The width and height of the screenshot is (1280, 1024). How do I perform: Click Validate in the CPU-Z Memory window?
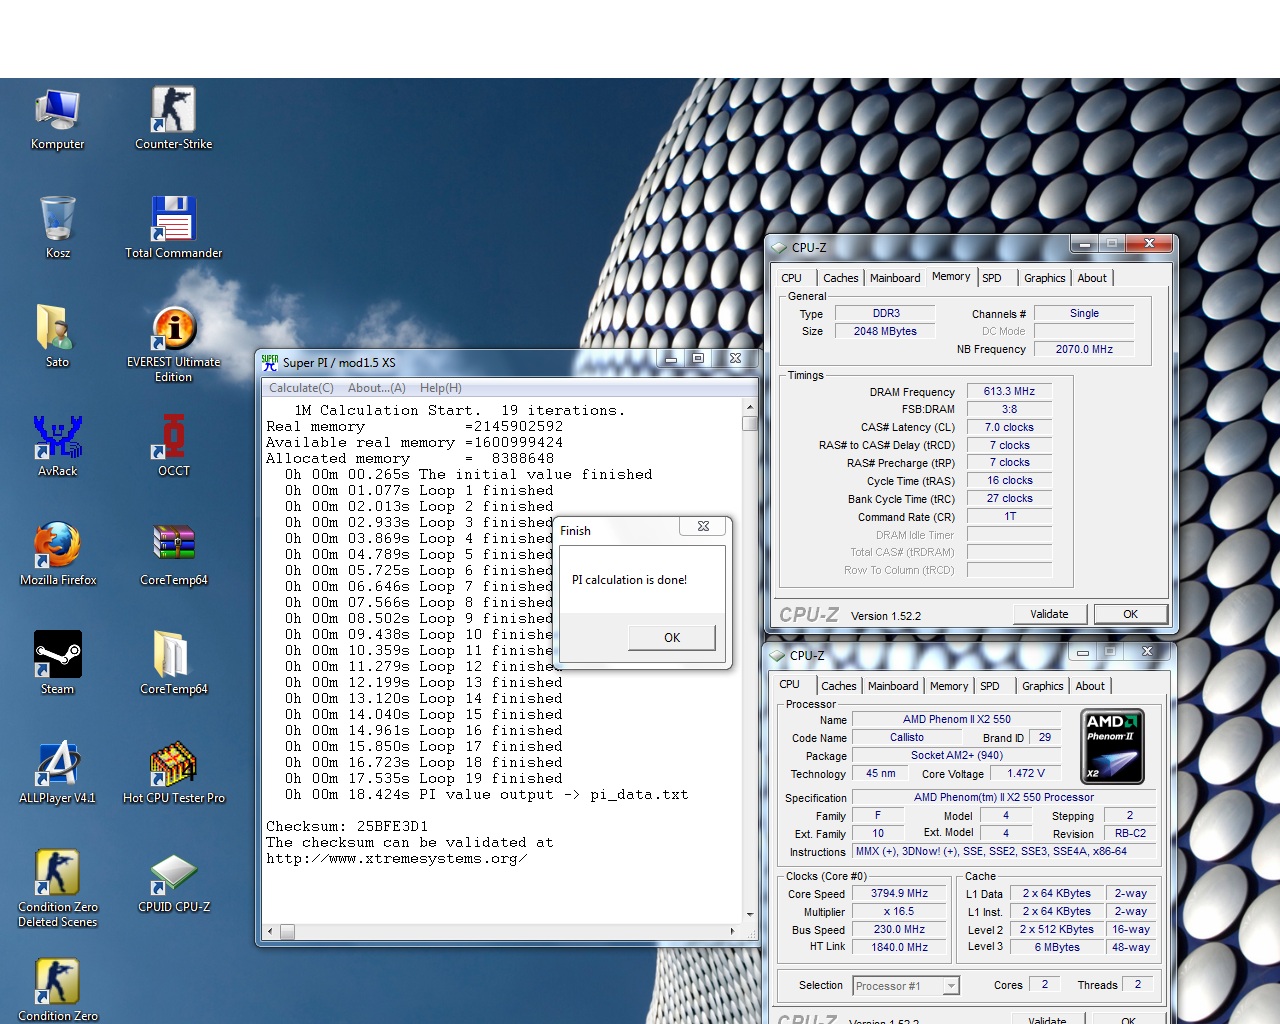[1049, 614]
